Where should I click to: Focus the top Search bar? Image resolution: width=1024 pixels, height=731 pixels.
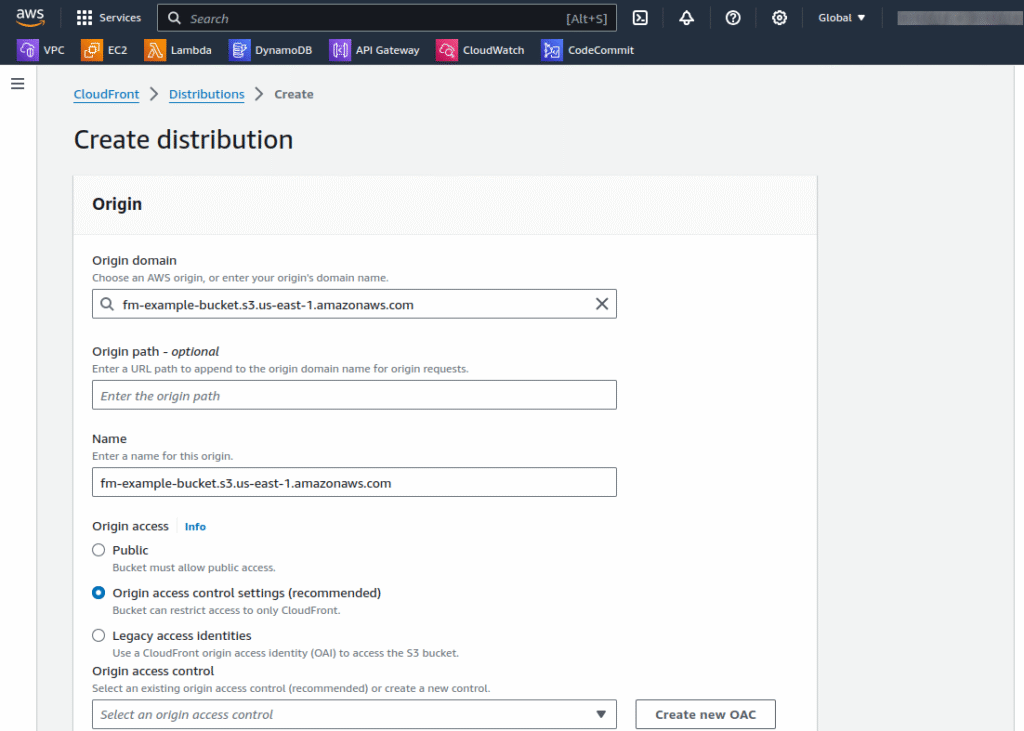click(387, 18)
